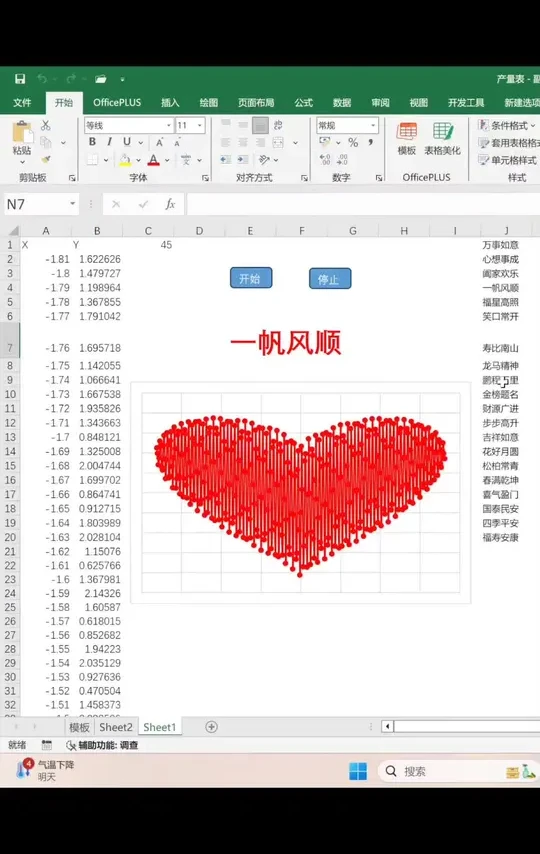Click 套用表格格式 format as table button
The image size is (540, 854).
pos(508,143)
